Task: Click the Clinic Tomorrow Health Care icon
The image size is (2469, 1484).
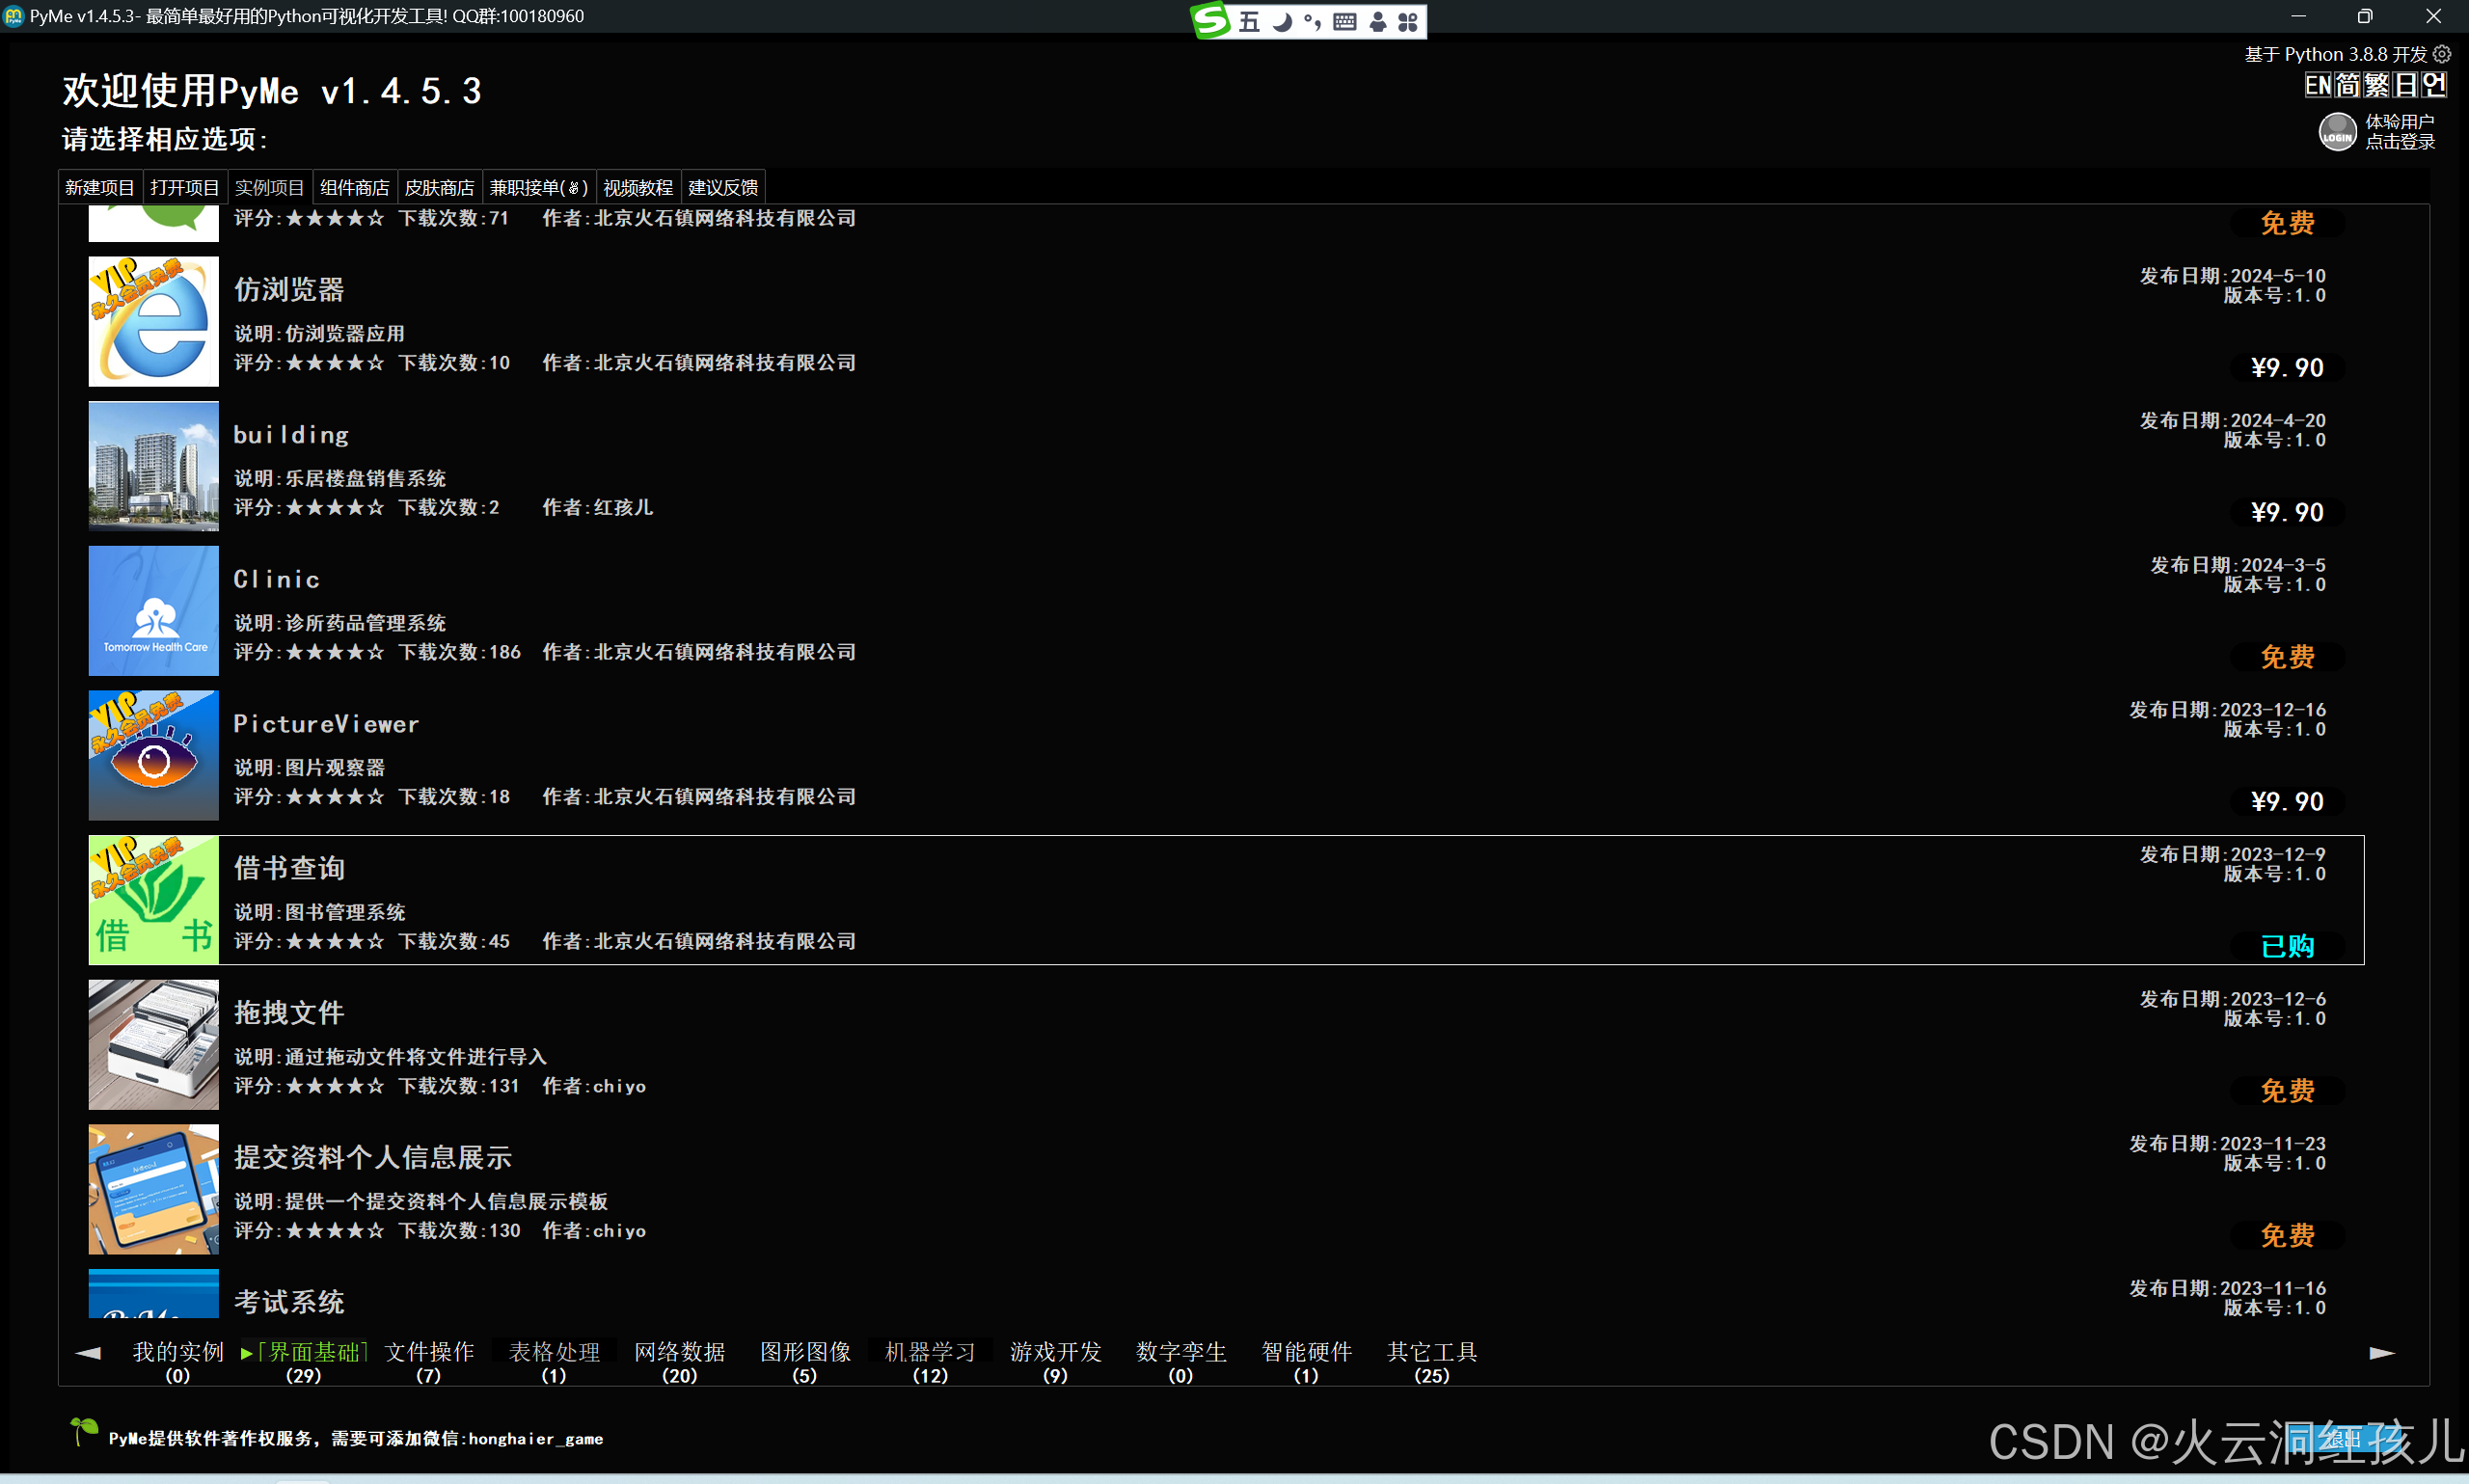Action: (153, 611)
